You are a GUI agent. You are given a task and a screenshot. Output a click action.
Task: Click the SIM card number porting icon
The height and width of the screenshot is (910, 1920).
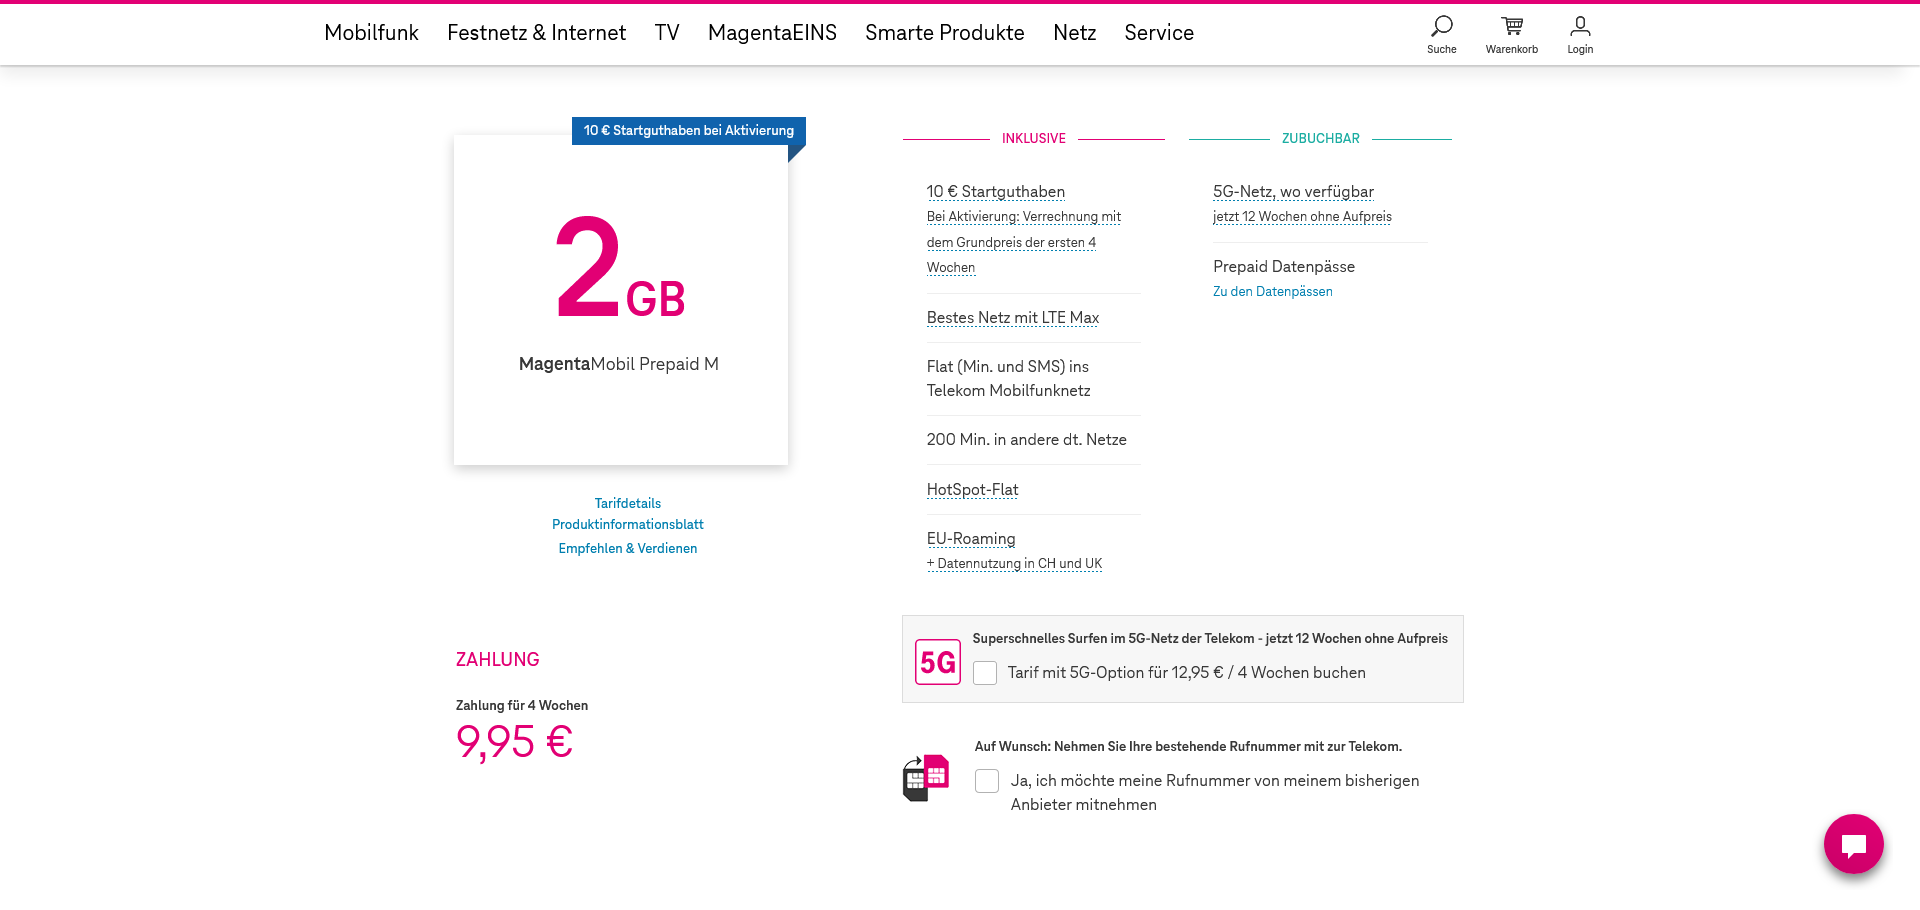point(926,778)
